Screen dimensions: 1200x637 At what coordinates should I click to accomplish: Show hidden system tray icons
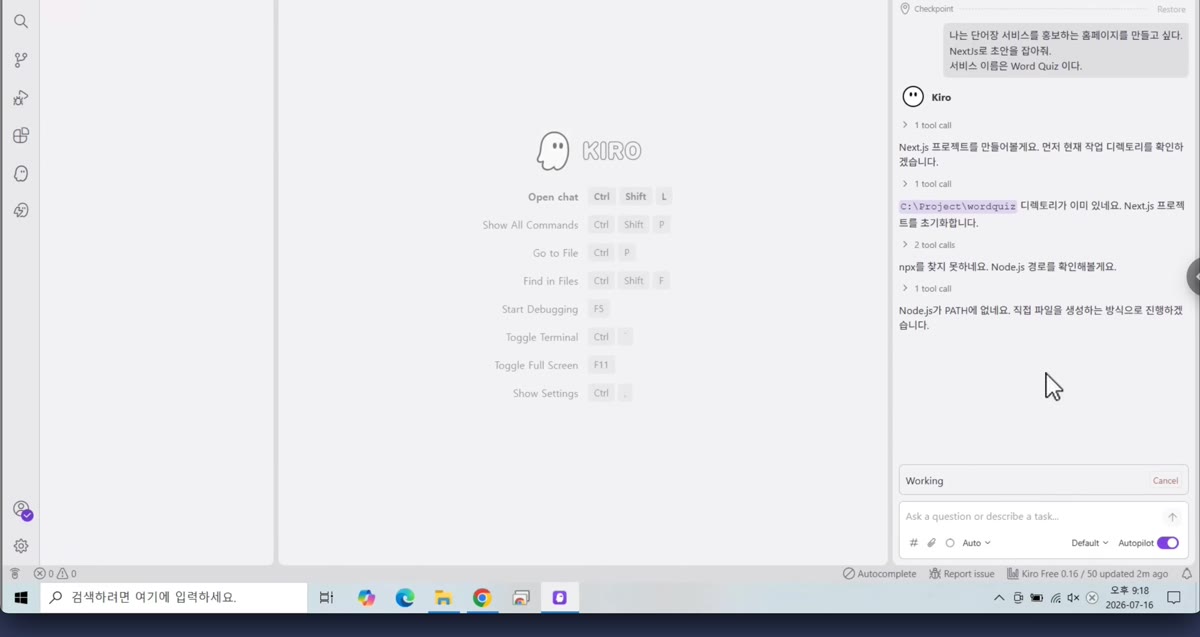point(999,598)
